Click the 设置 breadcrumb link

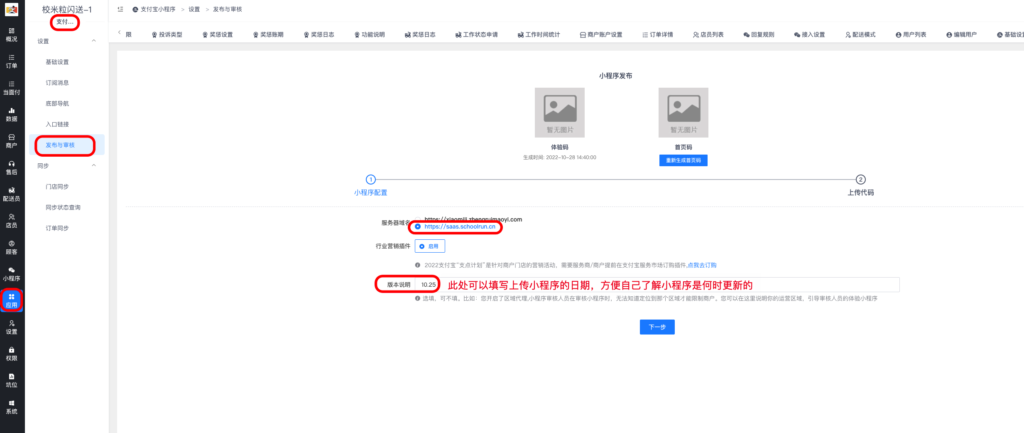click(195, 10)
